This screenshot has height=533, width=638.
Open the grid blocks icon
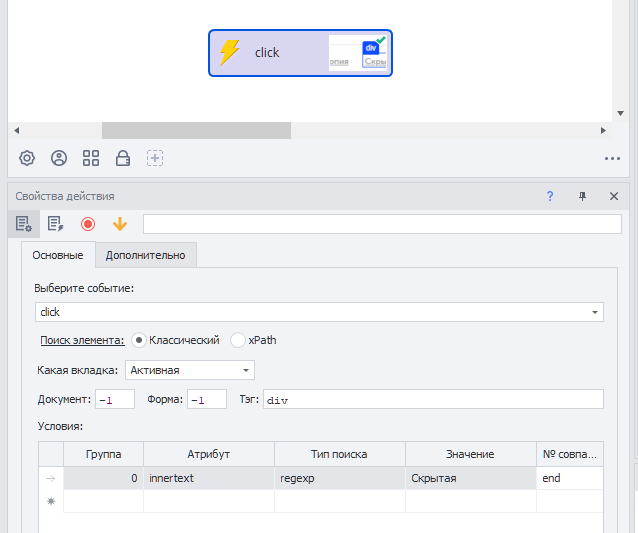pos(91,158)
